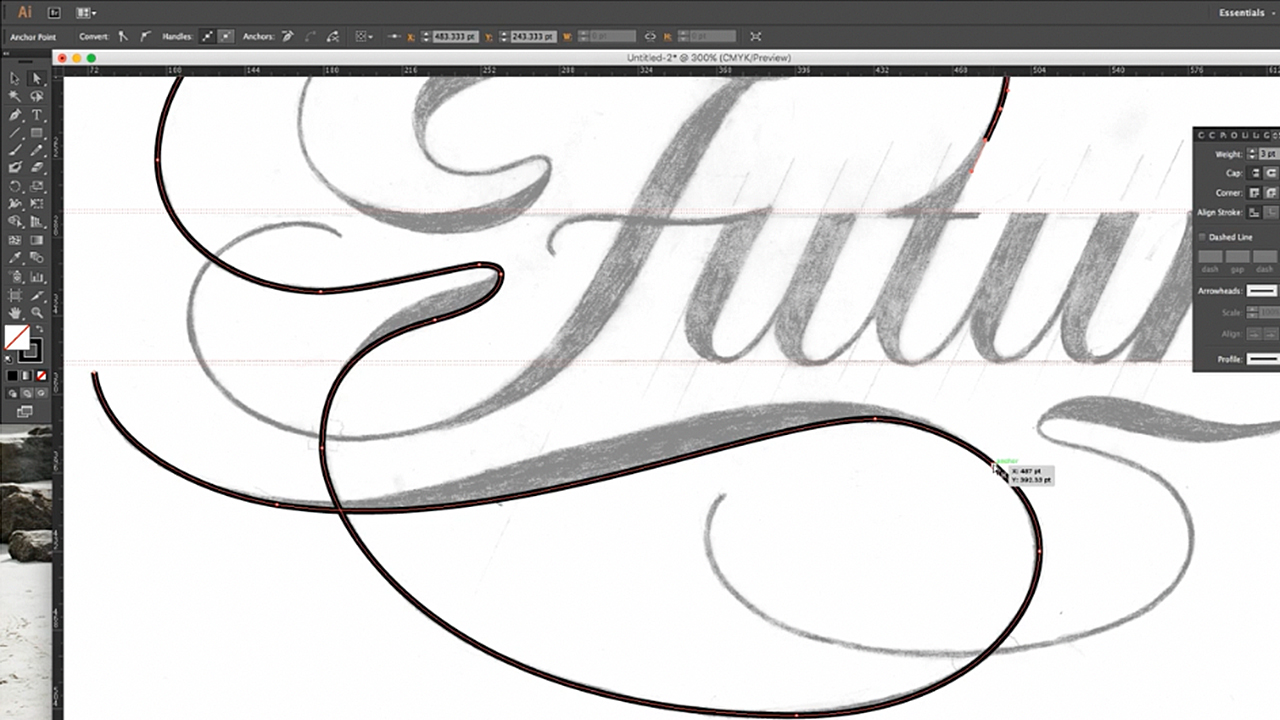
Task: Select the Magic Wand tool
Action: click(12, 95)
